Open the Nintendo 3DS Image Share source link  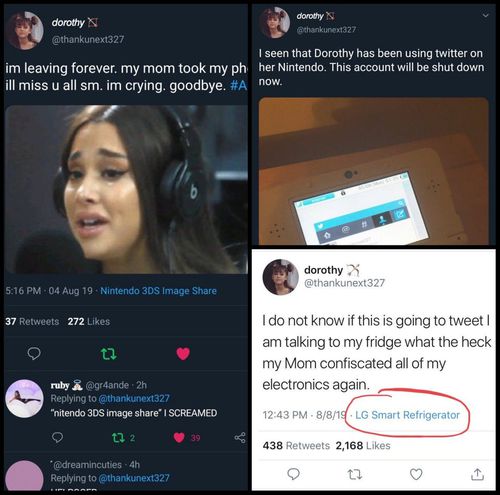click(158, 291)
